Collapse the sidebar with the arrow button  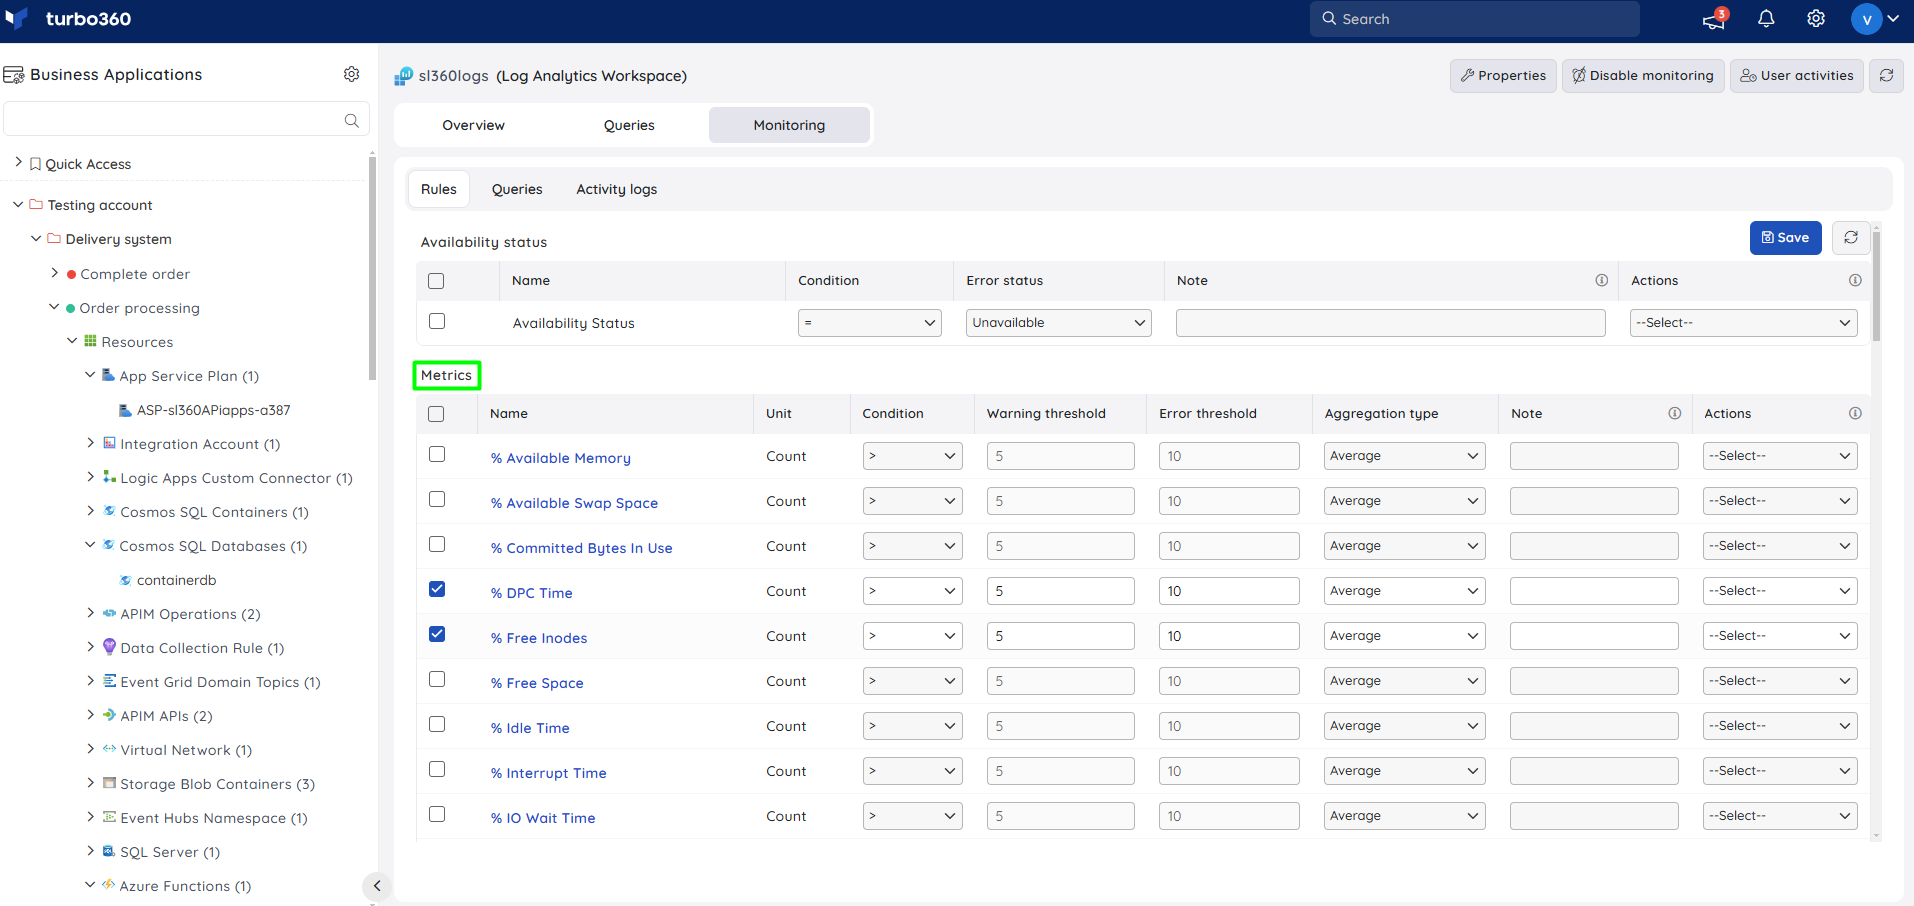tap(376, 885)
